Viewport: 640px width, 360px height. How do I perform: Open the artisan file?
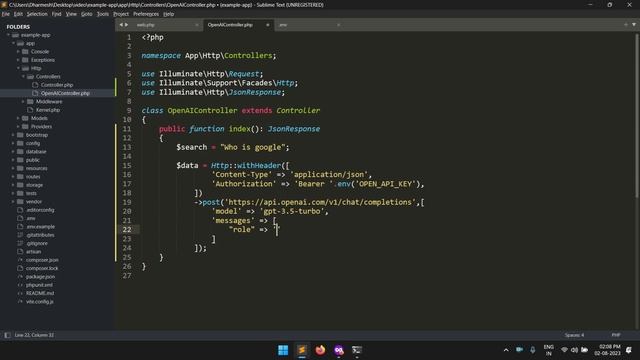[33, 251]
